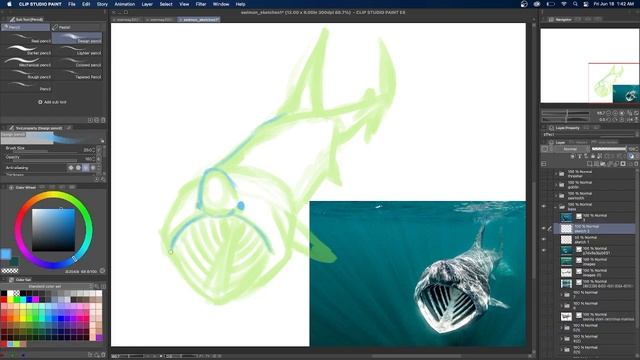Choose strong anti-aliasing option

[x=93, y=168]
